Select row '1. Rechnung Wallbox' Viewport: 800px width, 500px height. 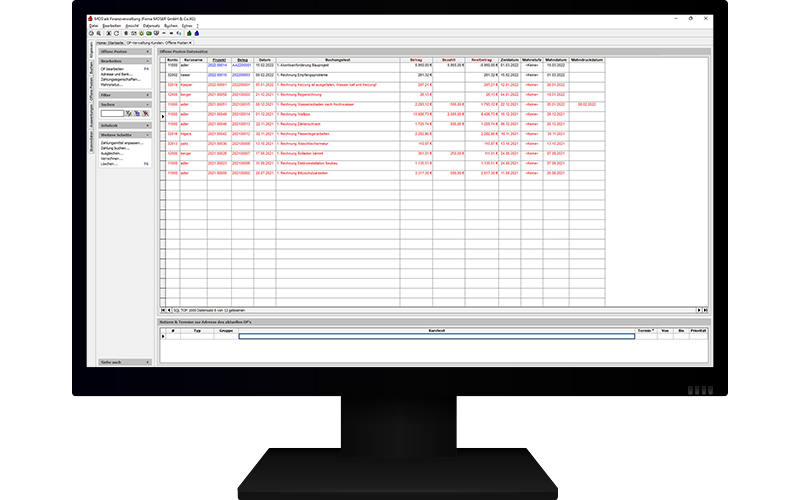(x=385, y=114)
